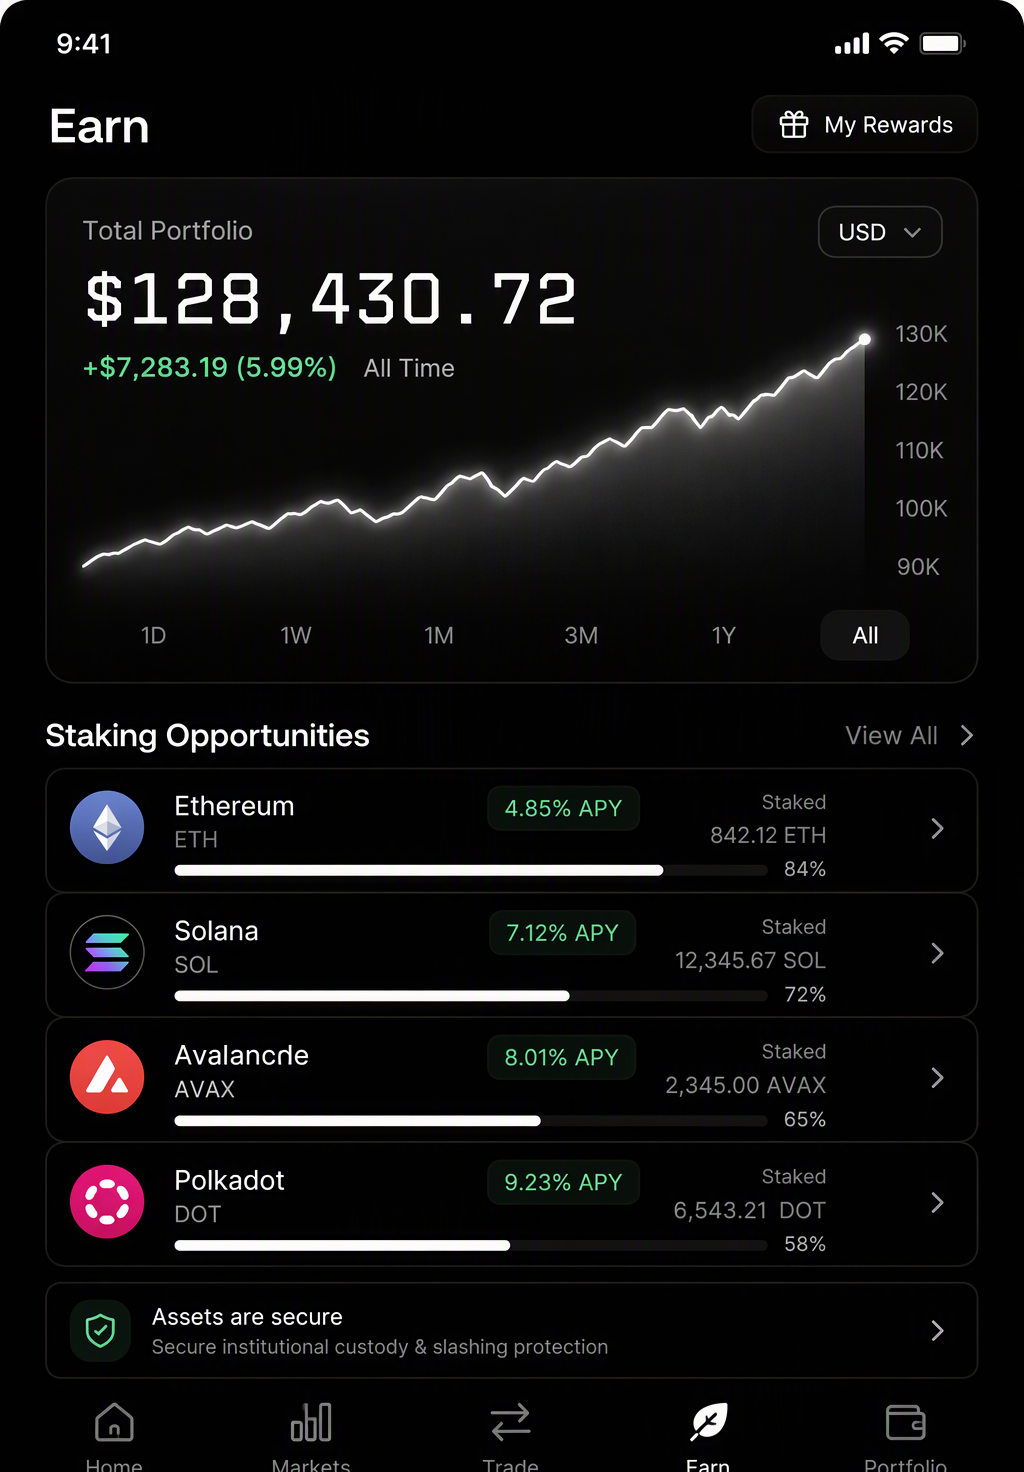The height and width of the screenshot is (1472, 1024).
Task: Choose the 3M chart range tab
Action: coord(581,636)
